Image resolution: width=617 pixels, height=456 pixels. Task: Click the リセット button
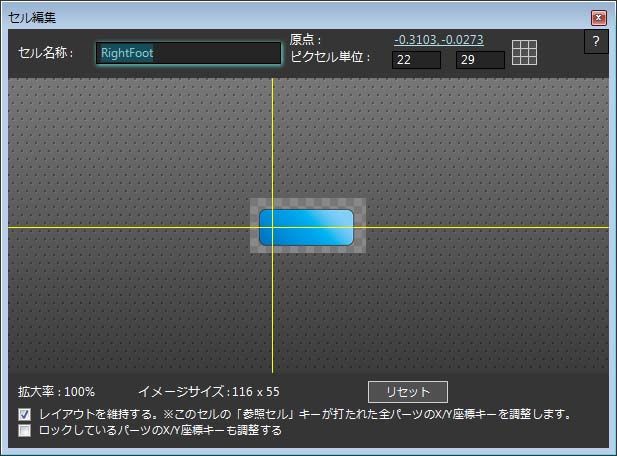coord(408,391)
